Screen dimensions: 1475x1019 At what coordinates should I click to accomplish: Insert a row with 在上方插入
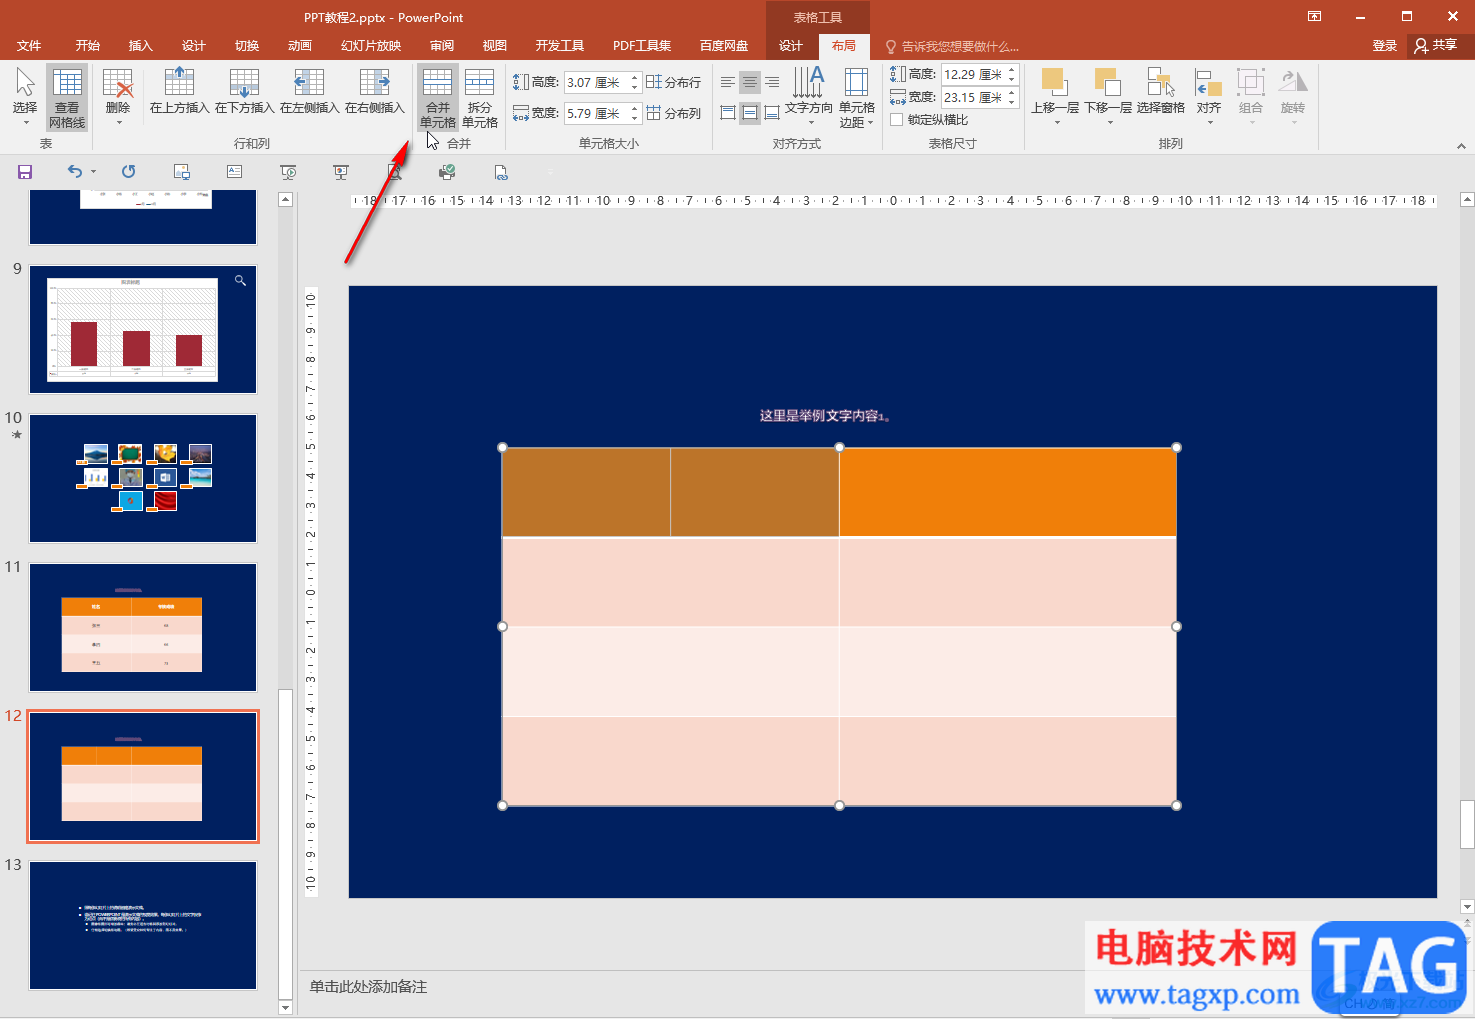(179, 91)
